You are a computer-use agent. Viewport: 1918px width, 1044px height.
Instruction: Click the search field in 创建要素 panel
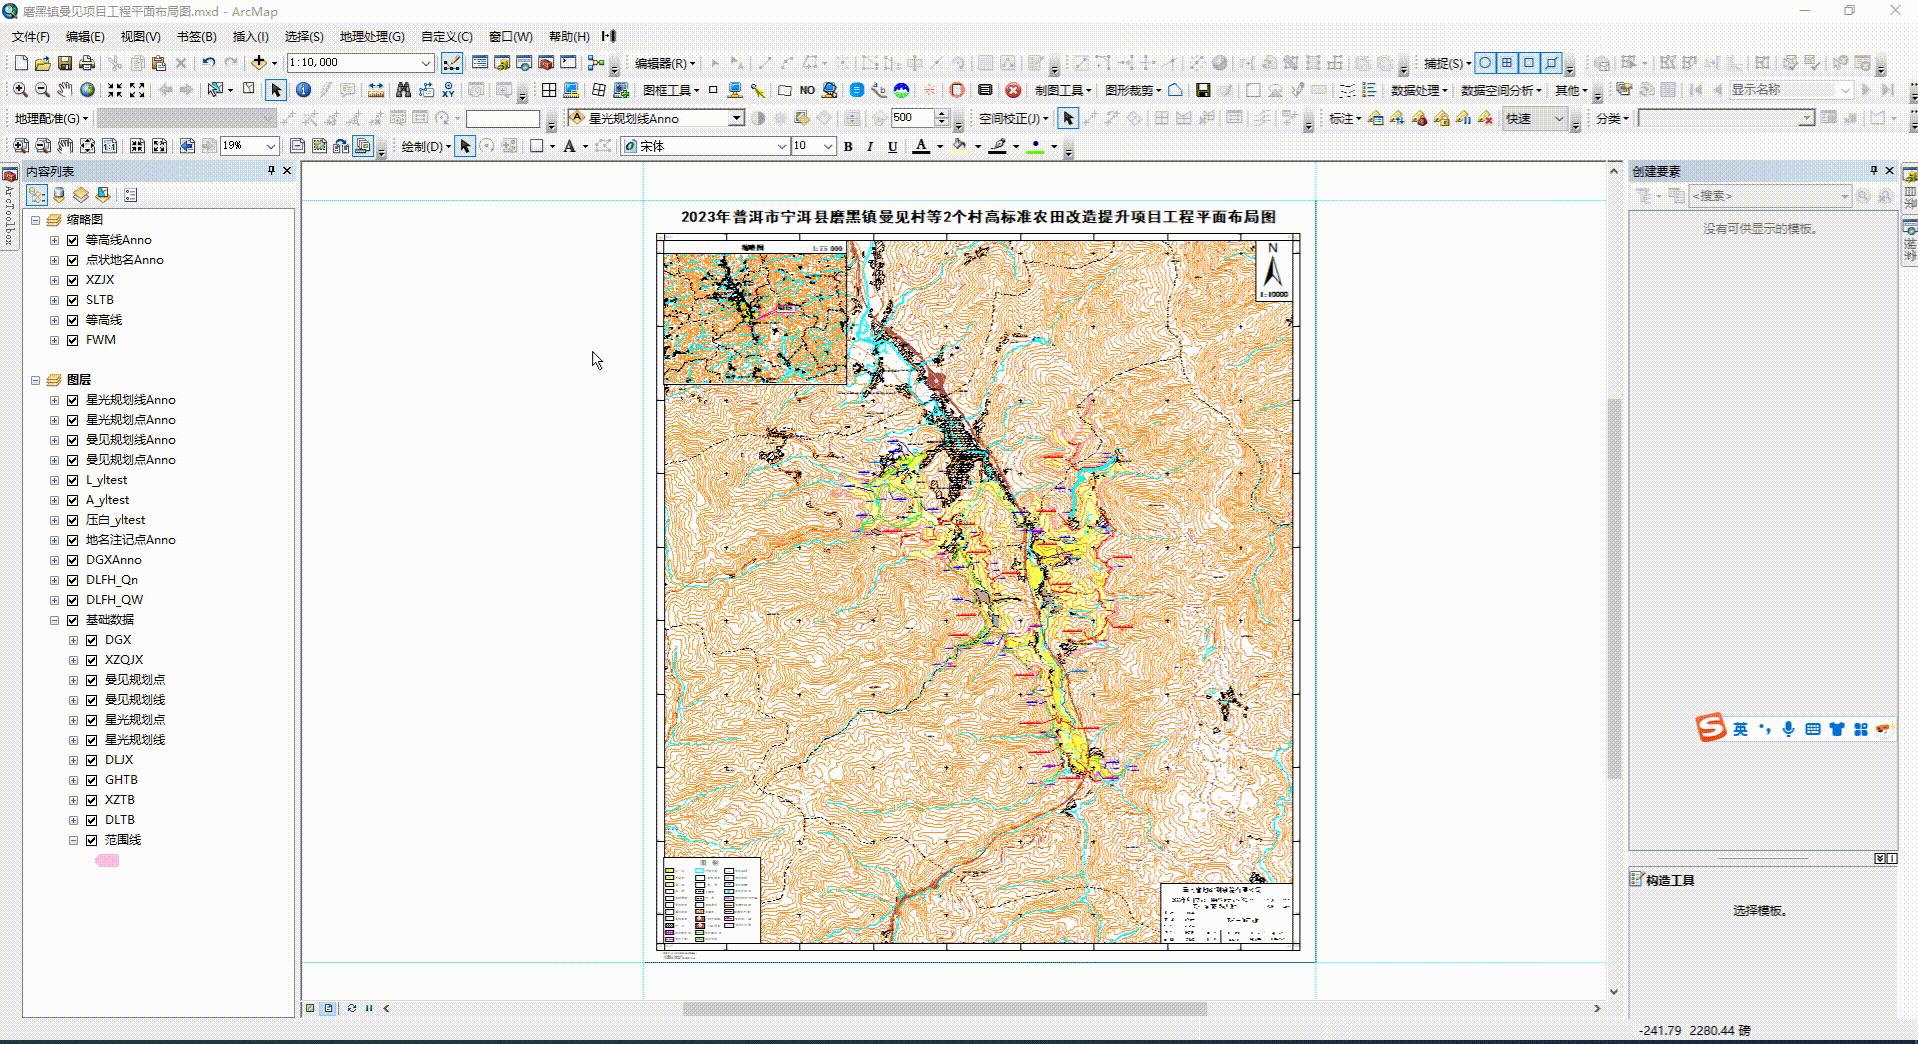[1768, 196]
